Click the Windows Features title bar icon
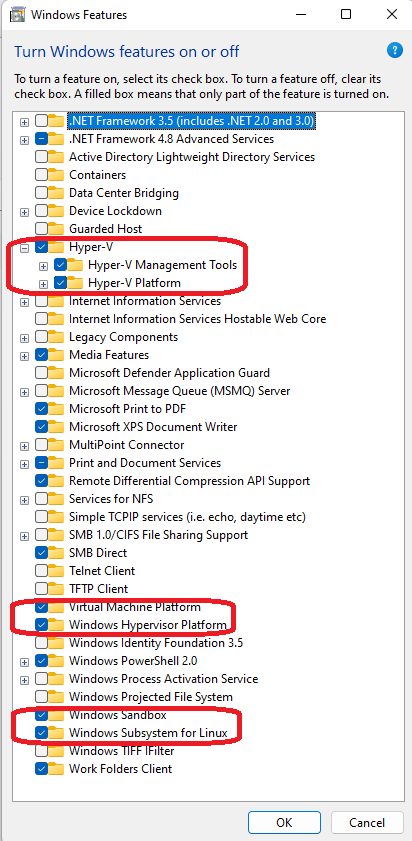Image resolution: width=412 pixels, height=841 pixels. (x=18, y=14)
